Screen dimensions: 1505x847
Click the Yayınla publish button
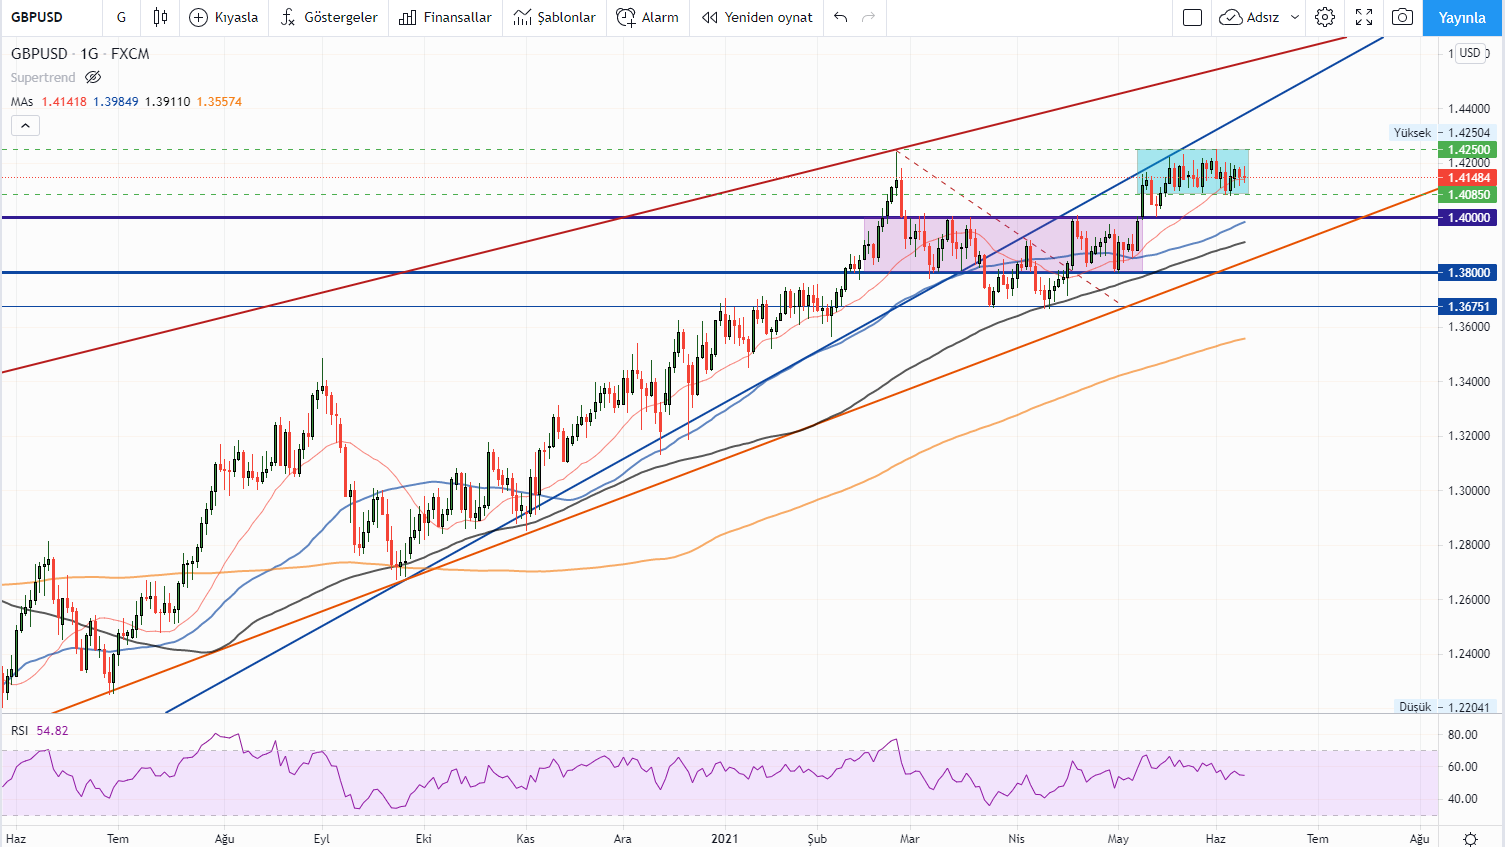[1462, 17]
